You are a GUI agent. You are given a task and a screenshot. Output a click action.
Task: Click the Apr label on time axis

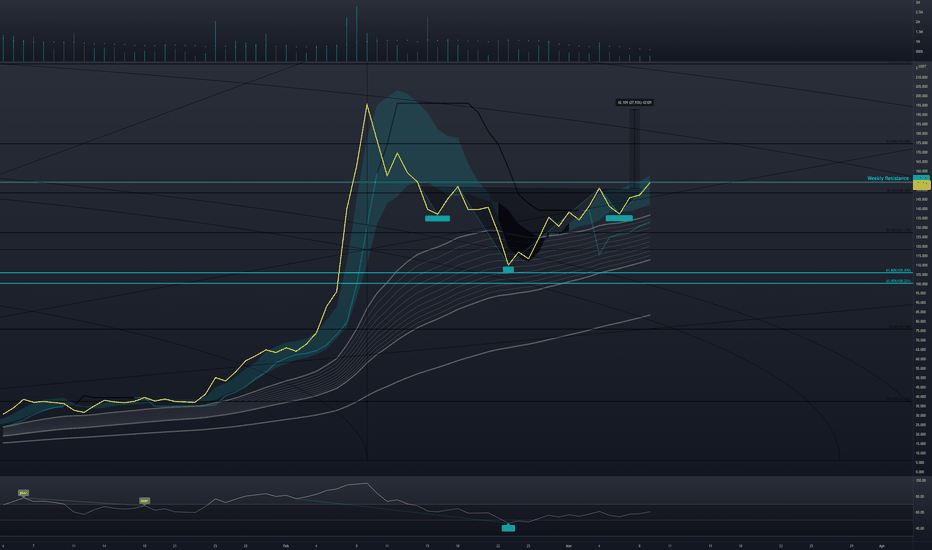881,545
